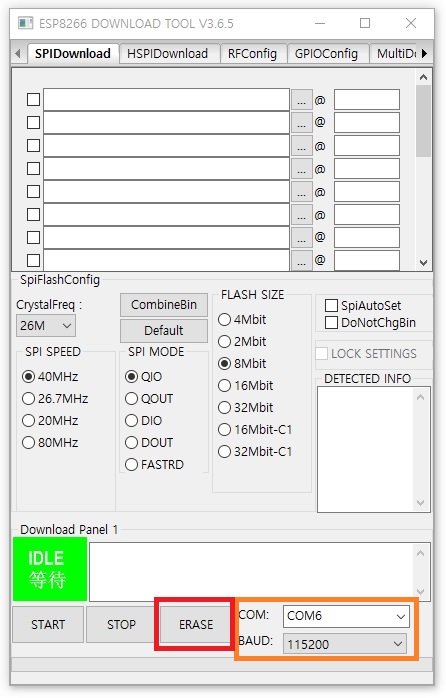
Task: Tick the fifth file row checkbox
Action: point(33,191)
